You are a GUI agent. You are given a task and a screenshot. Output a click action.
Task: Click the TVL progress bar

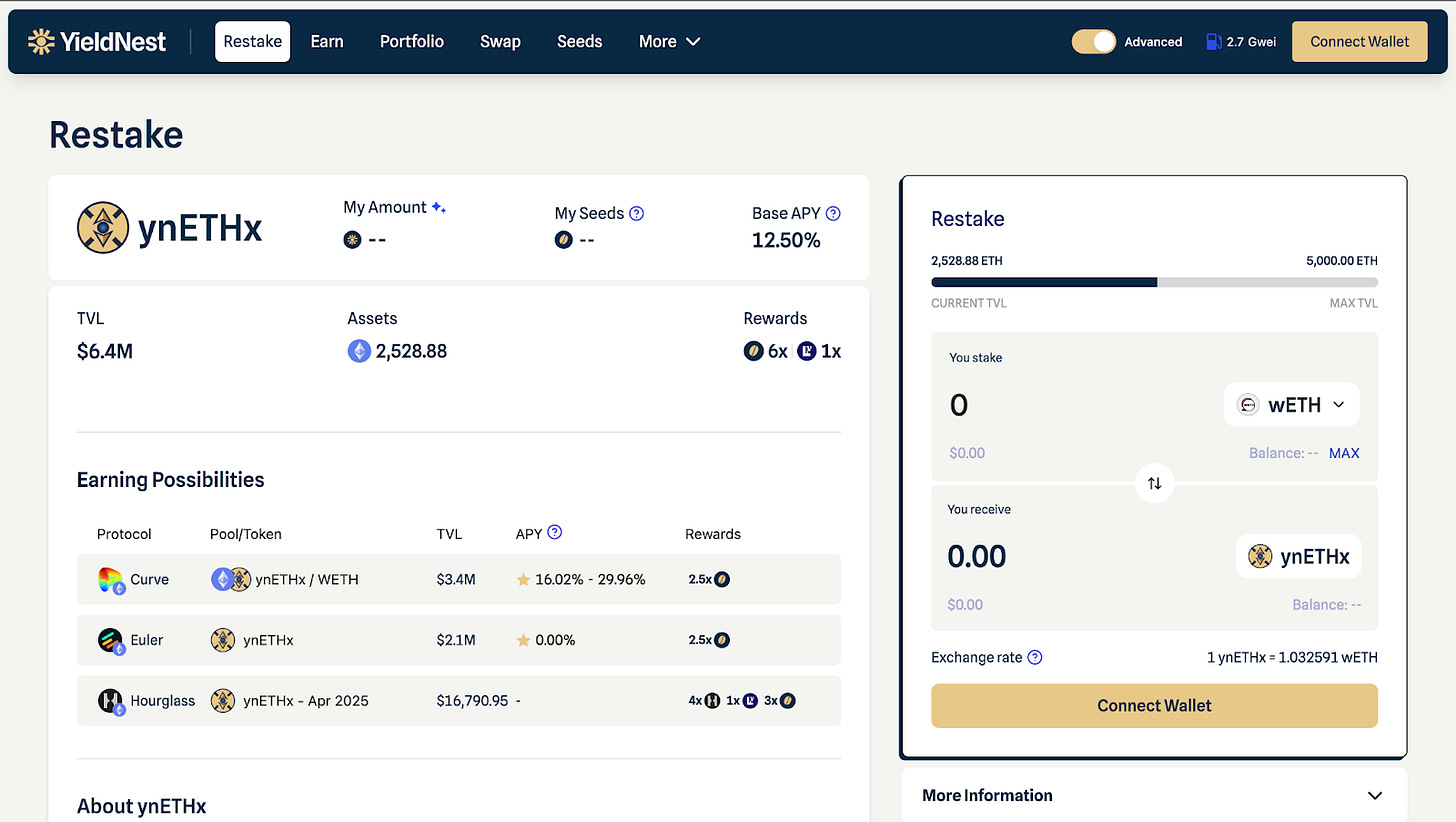(x=1154, y=282)
